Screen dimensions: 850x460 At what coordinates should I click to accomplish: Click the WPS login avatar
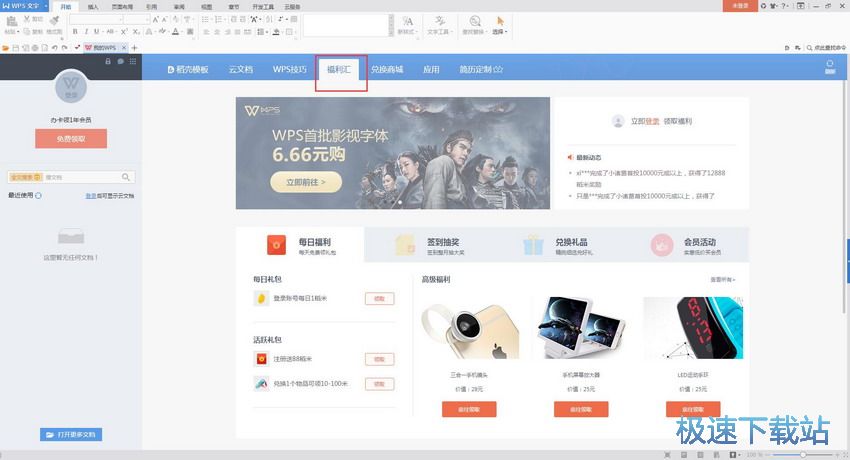(x=71, y=87)
